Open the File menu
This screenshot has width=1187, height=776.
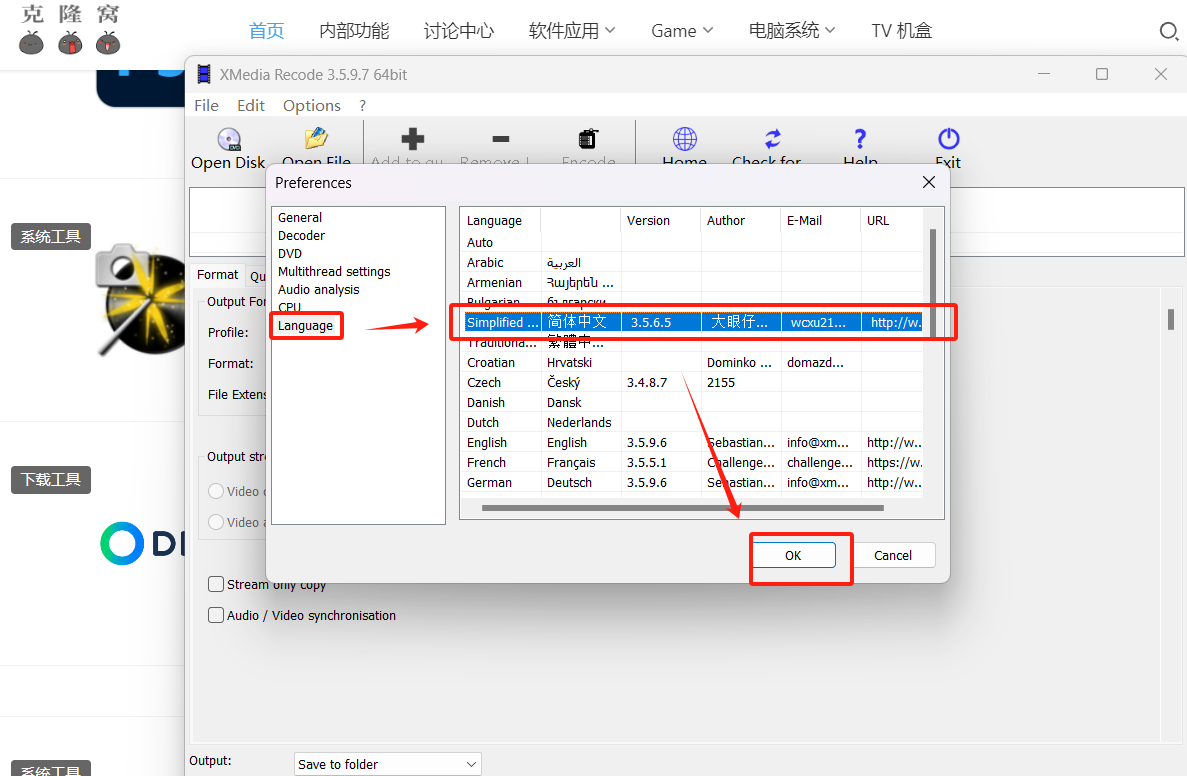point(207,105)
